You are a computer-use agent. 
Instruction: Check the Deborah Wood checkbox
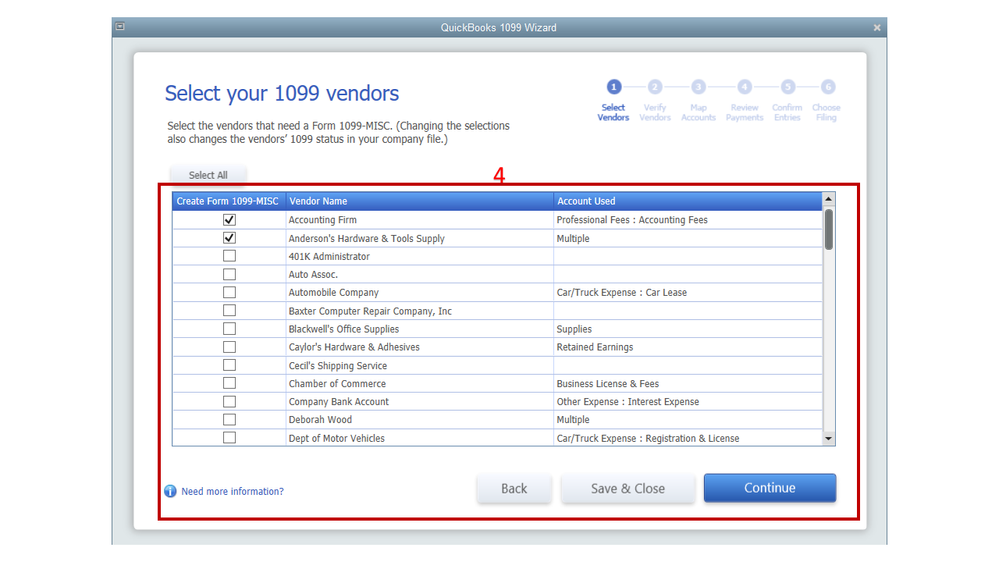pos(229,420)
